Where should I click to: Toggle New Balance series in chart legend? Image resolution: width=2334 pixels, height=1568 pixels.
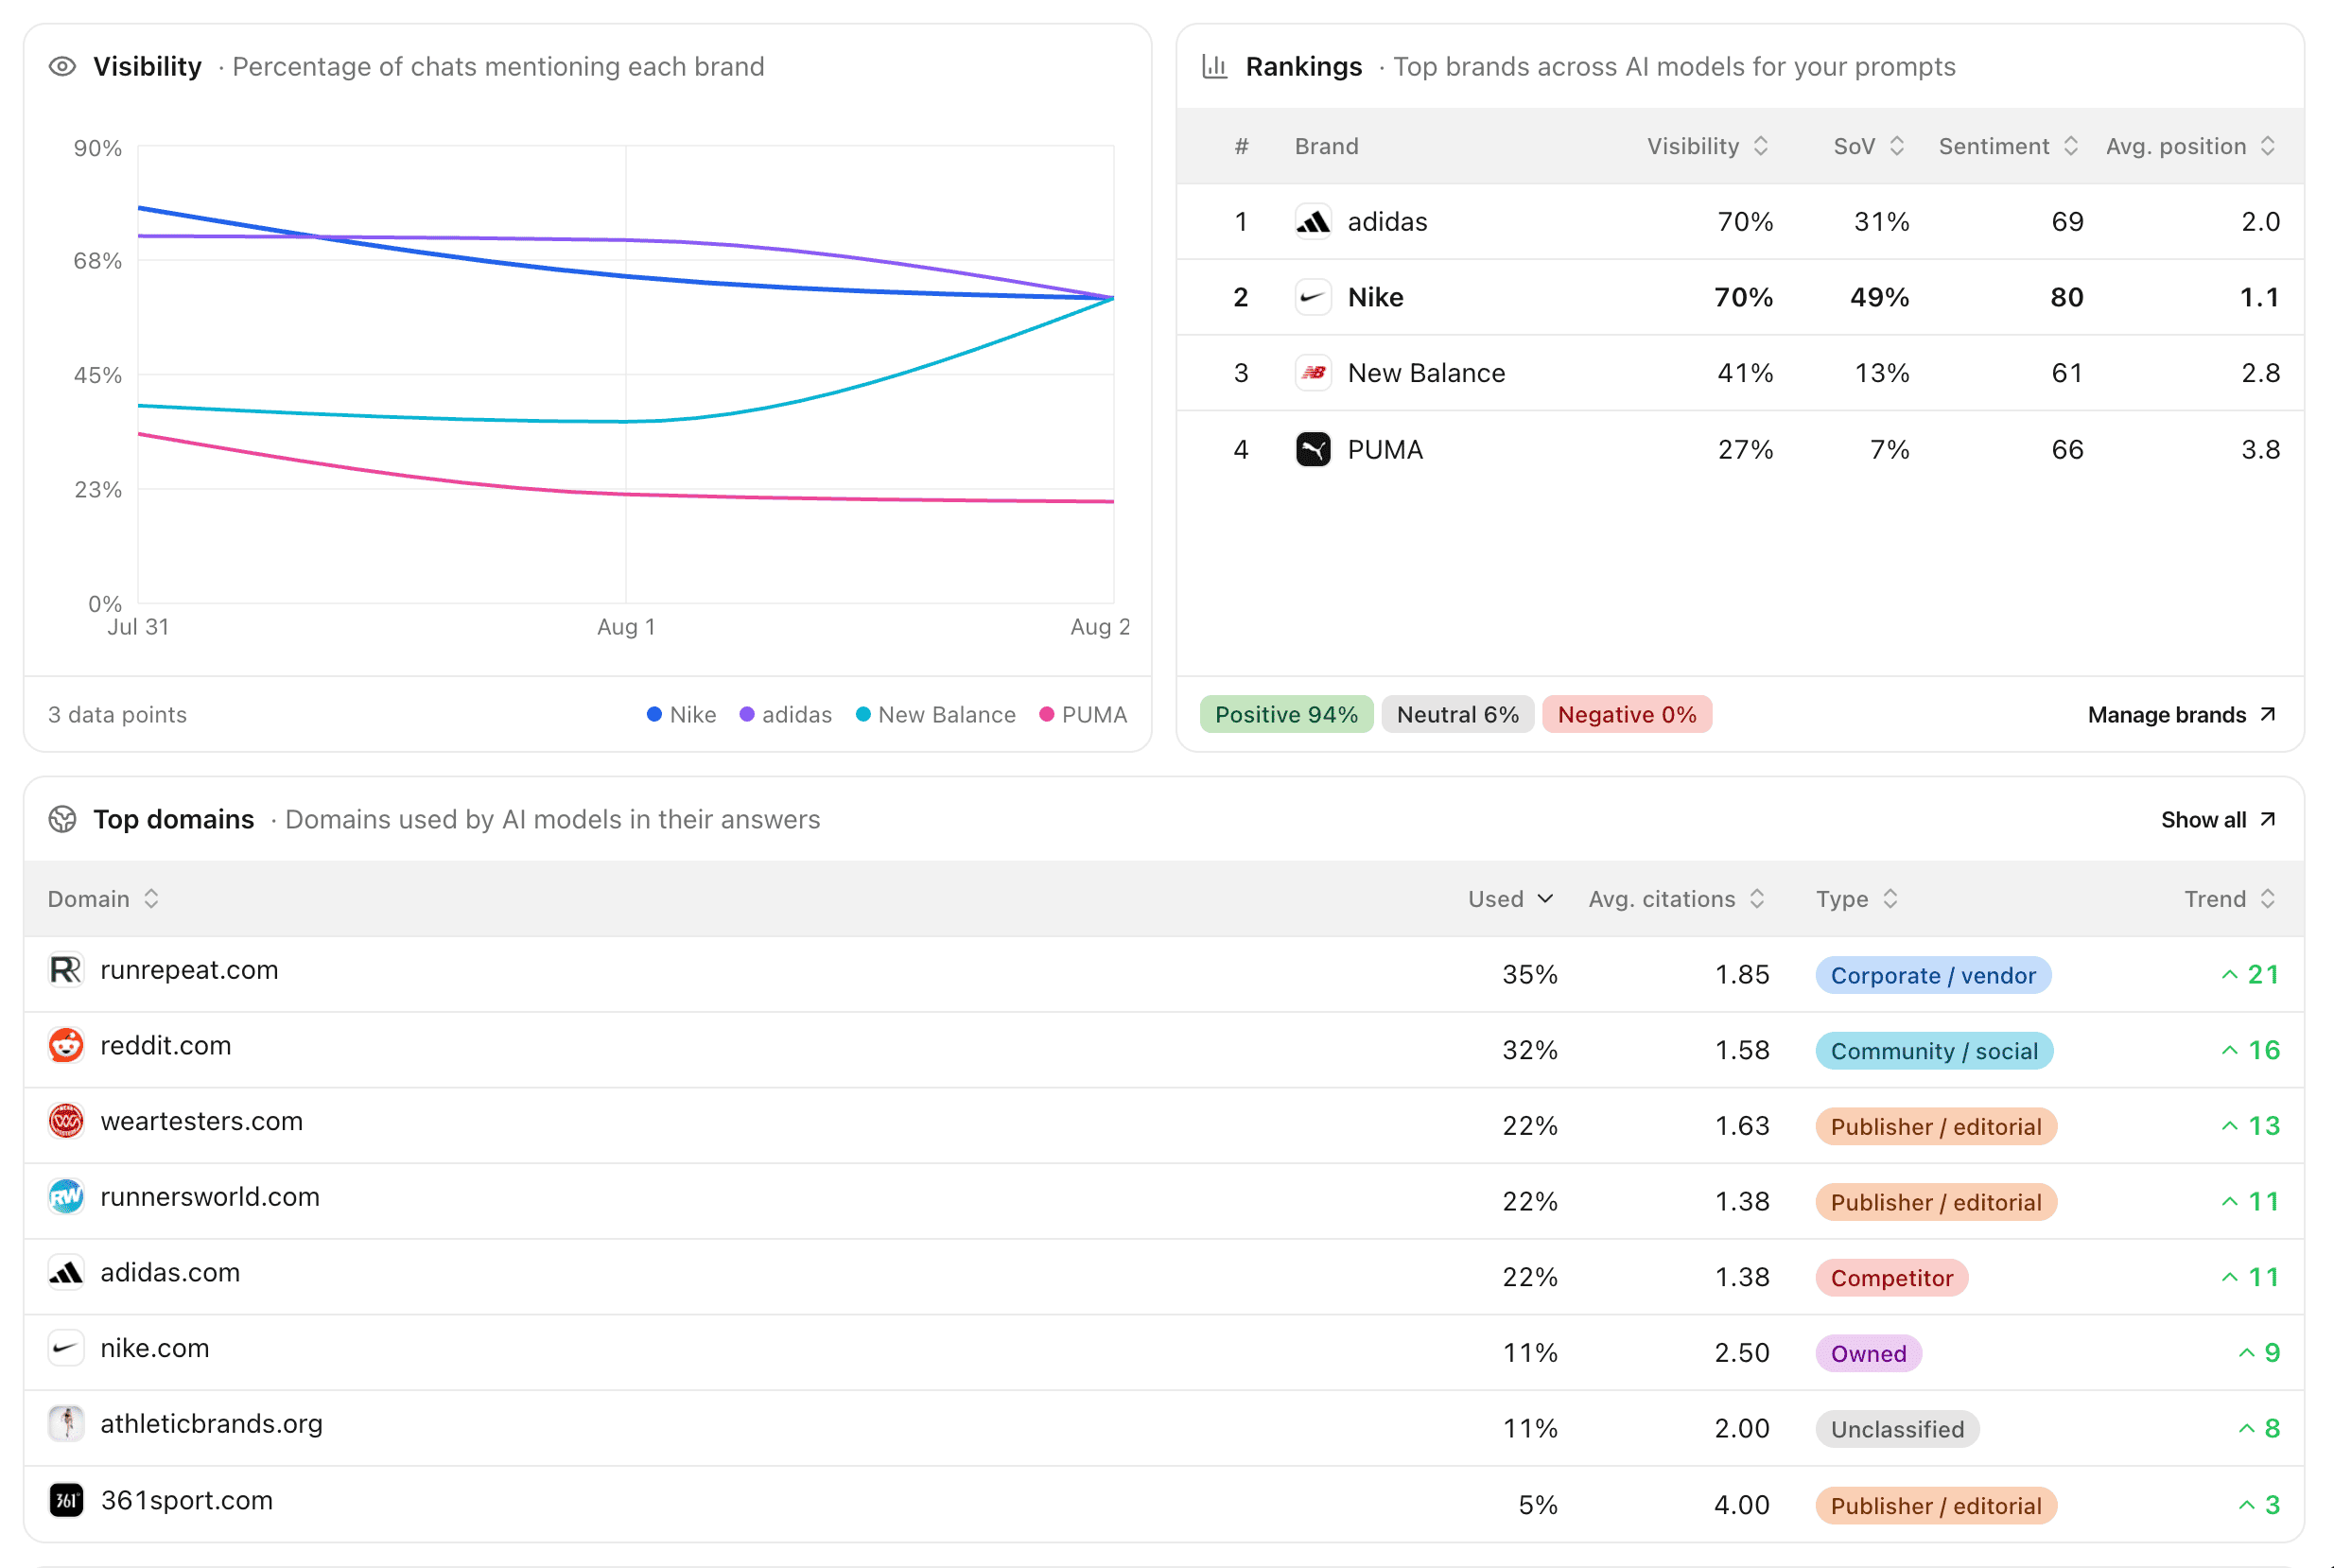pyautogui.click(x=935, y=715)
